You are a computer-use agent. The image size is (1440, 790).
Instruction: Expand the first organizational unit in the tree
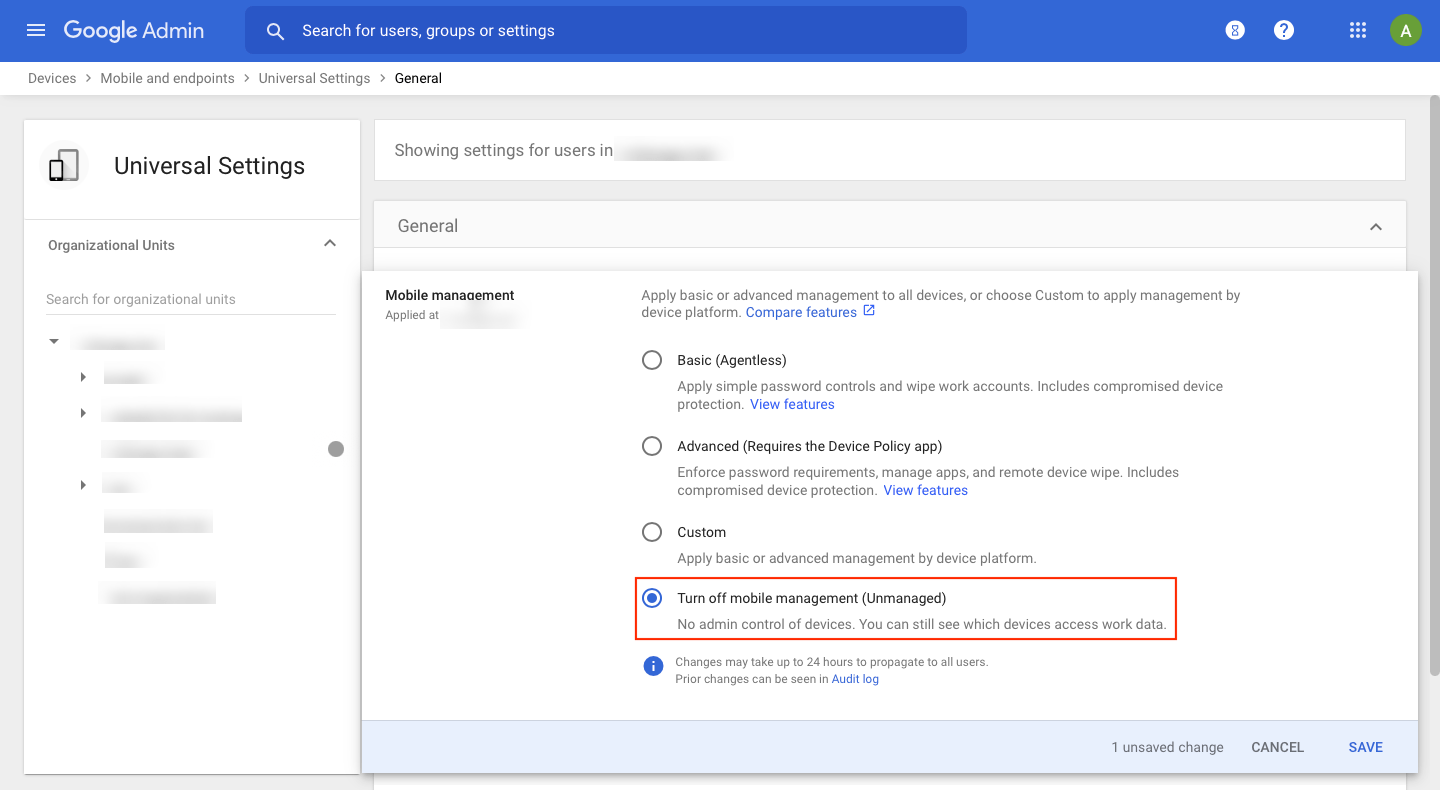tap(83, 376)
